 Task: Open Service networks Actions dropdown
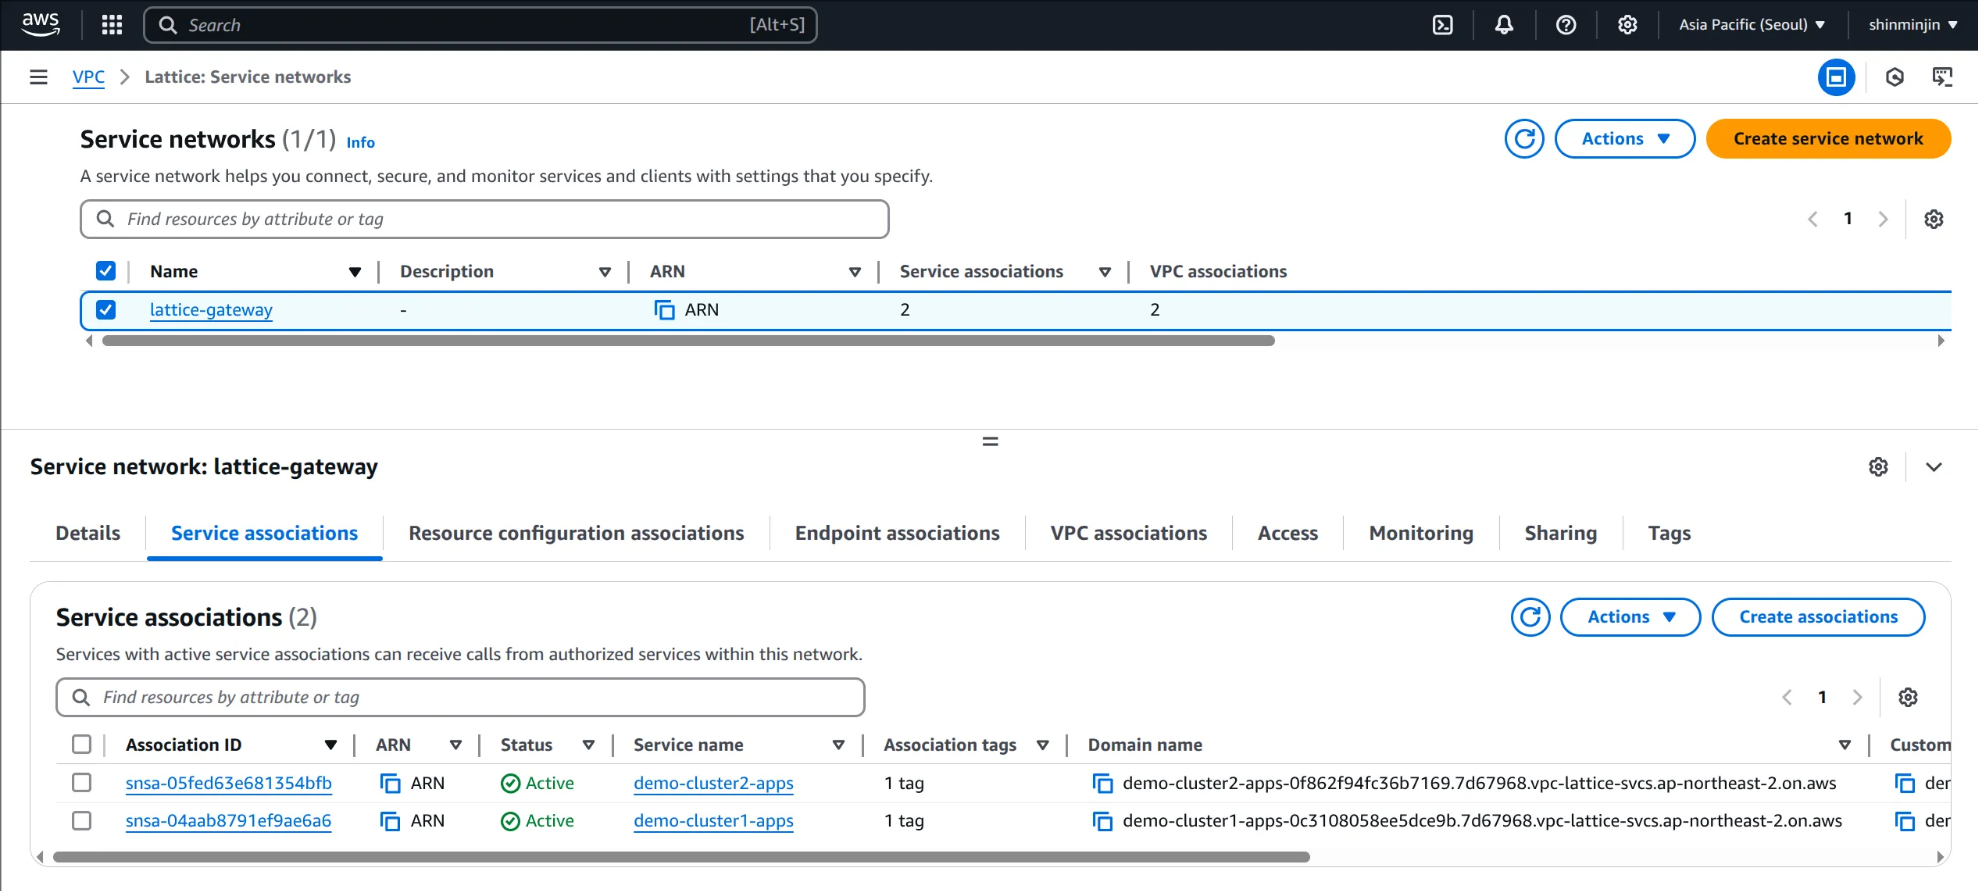coord(1625,139)
